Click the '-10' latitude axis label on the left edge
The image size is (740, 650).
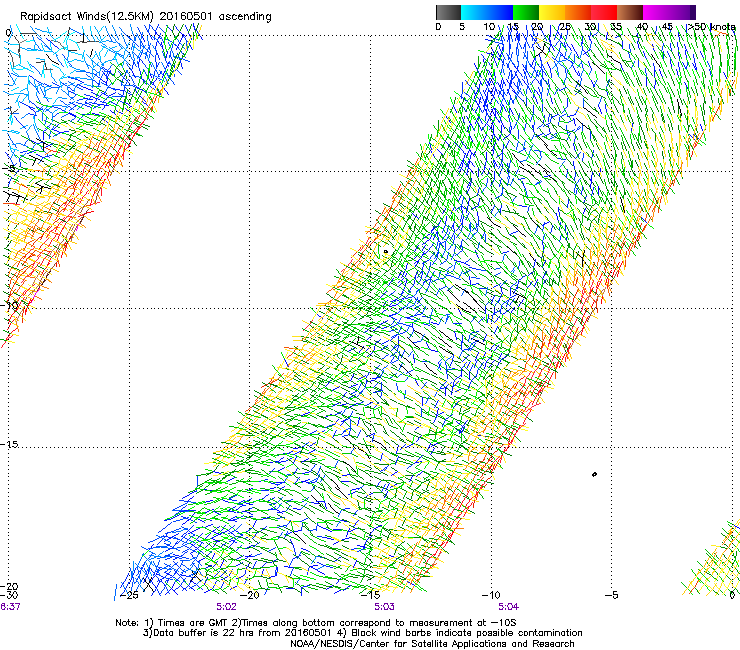click(9, 306)
